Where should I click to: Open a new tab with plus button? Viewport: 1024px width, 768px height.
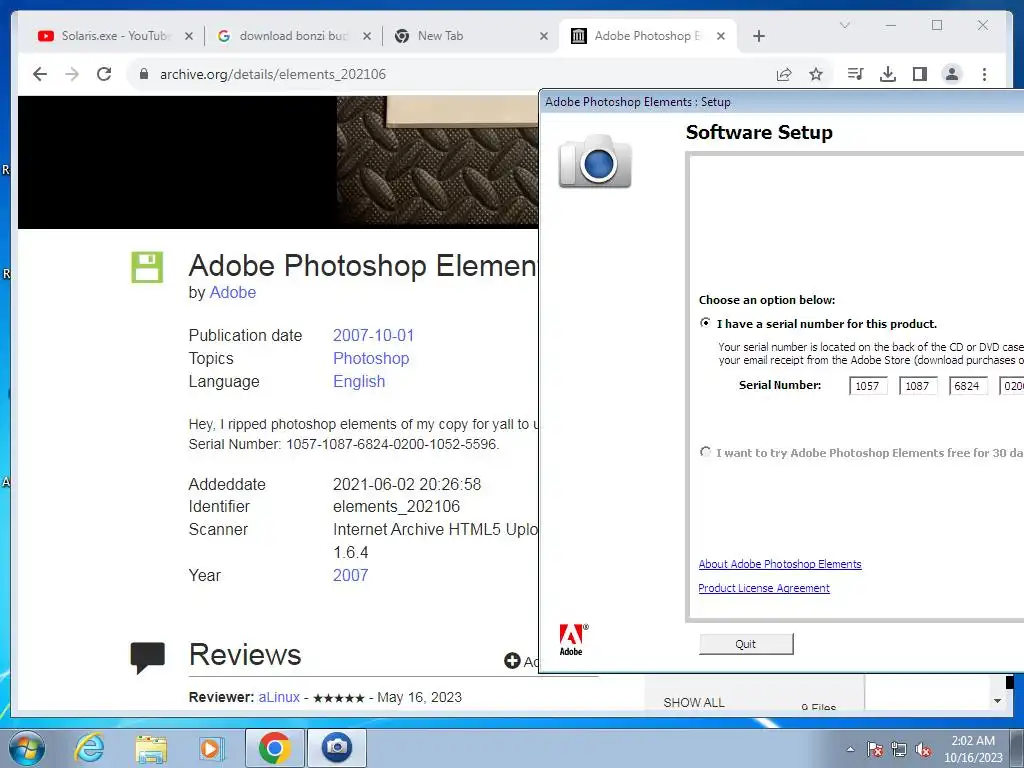coord(758,36)
